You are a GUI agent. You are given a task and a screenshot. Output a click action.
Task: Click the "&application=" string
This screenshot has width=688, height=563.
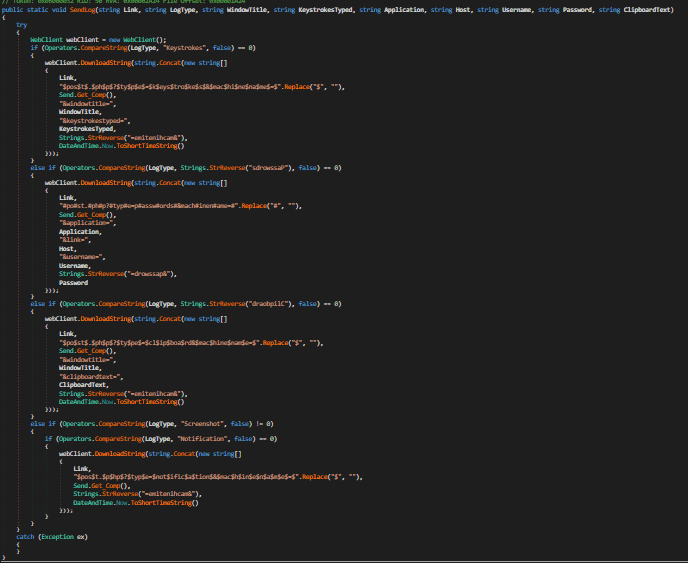tap(88, 222)
